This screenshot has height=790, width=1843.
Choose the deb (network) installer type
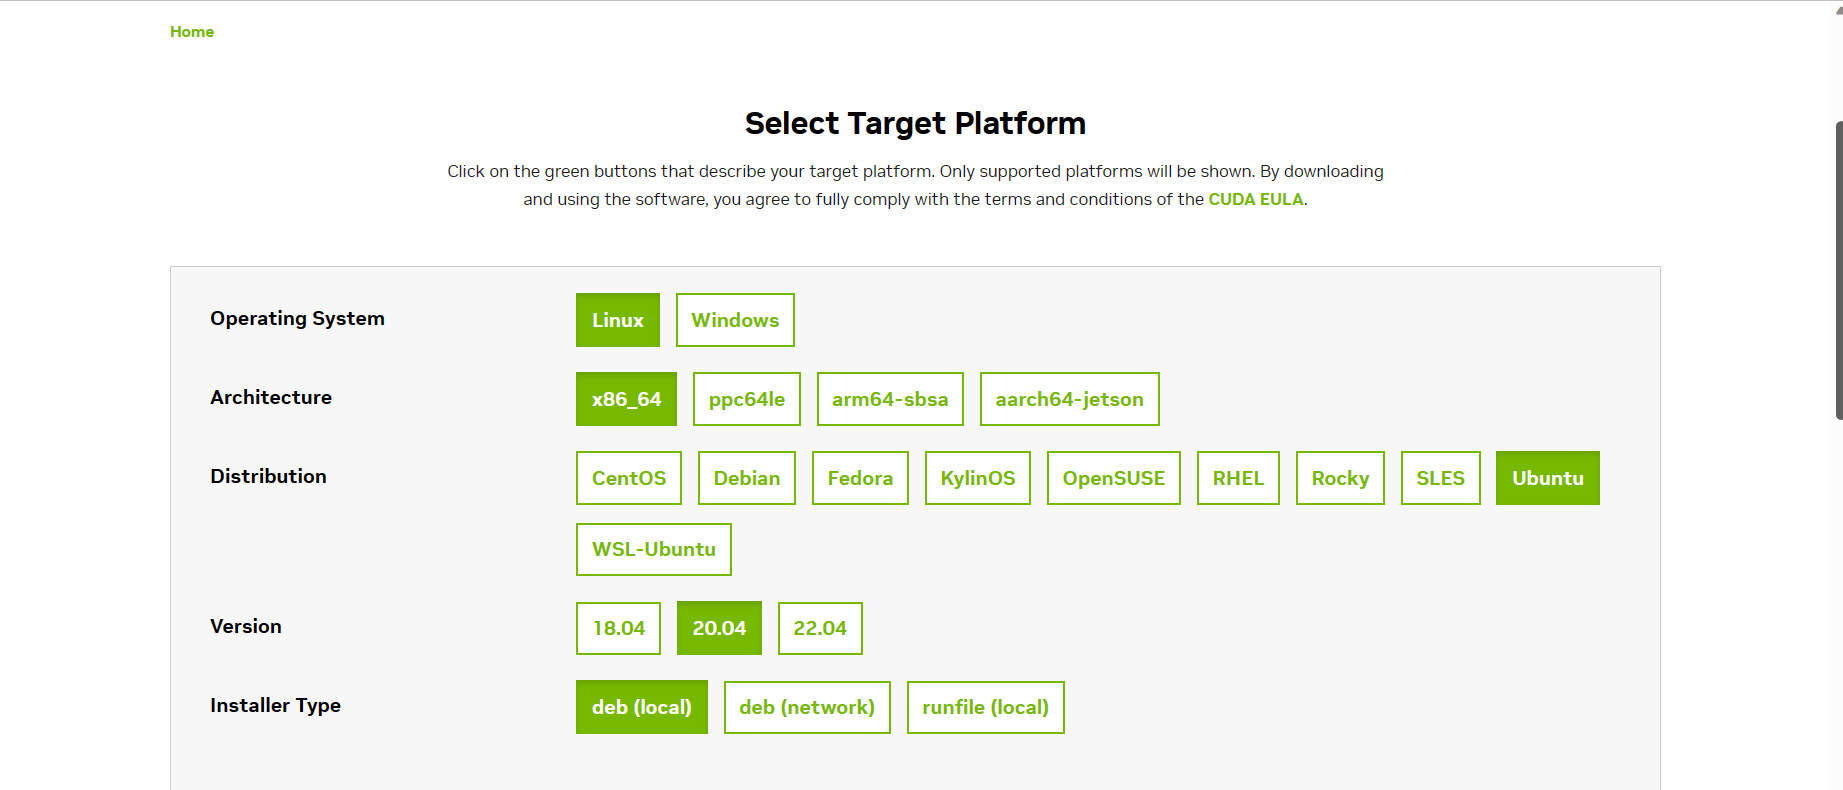point(806,707)
